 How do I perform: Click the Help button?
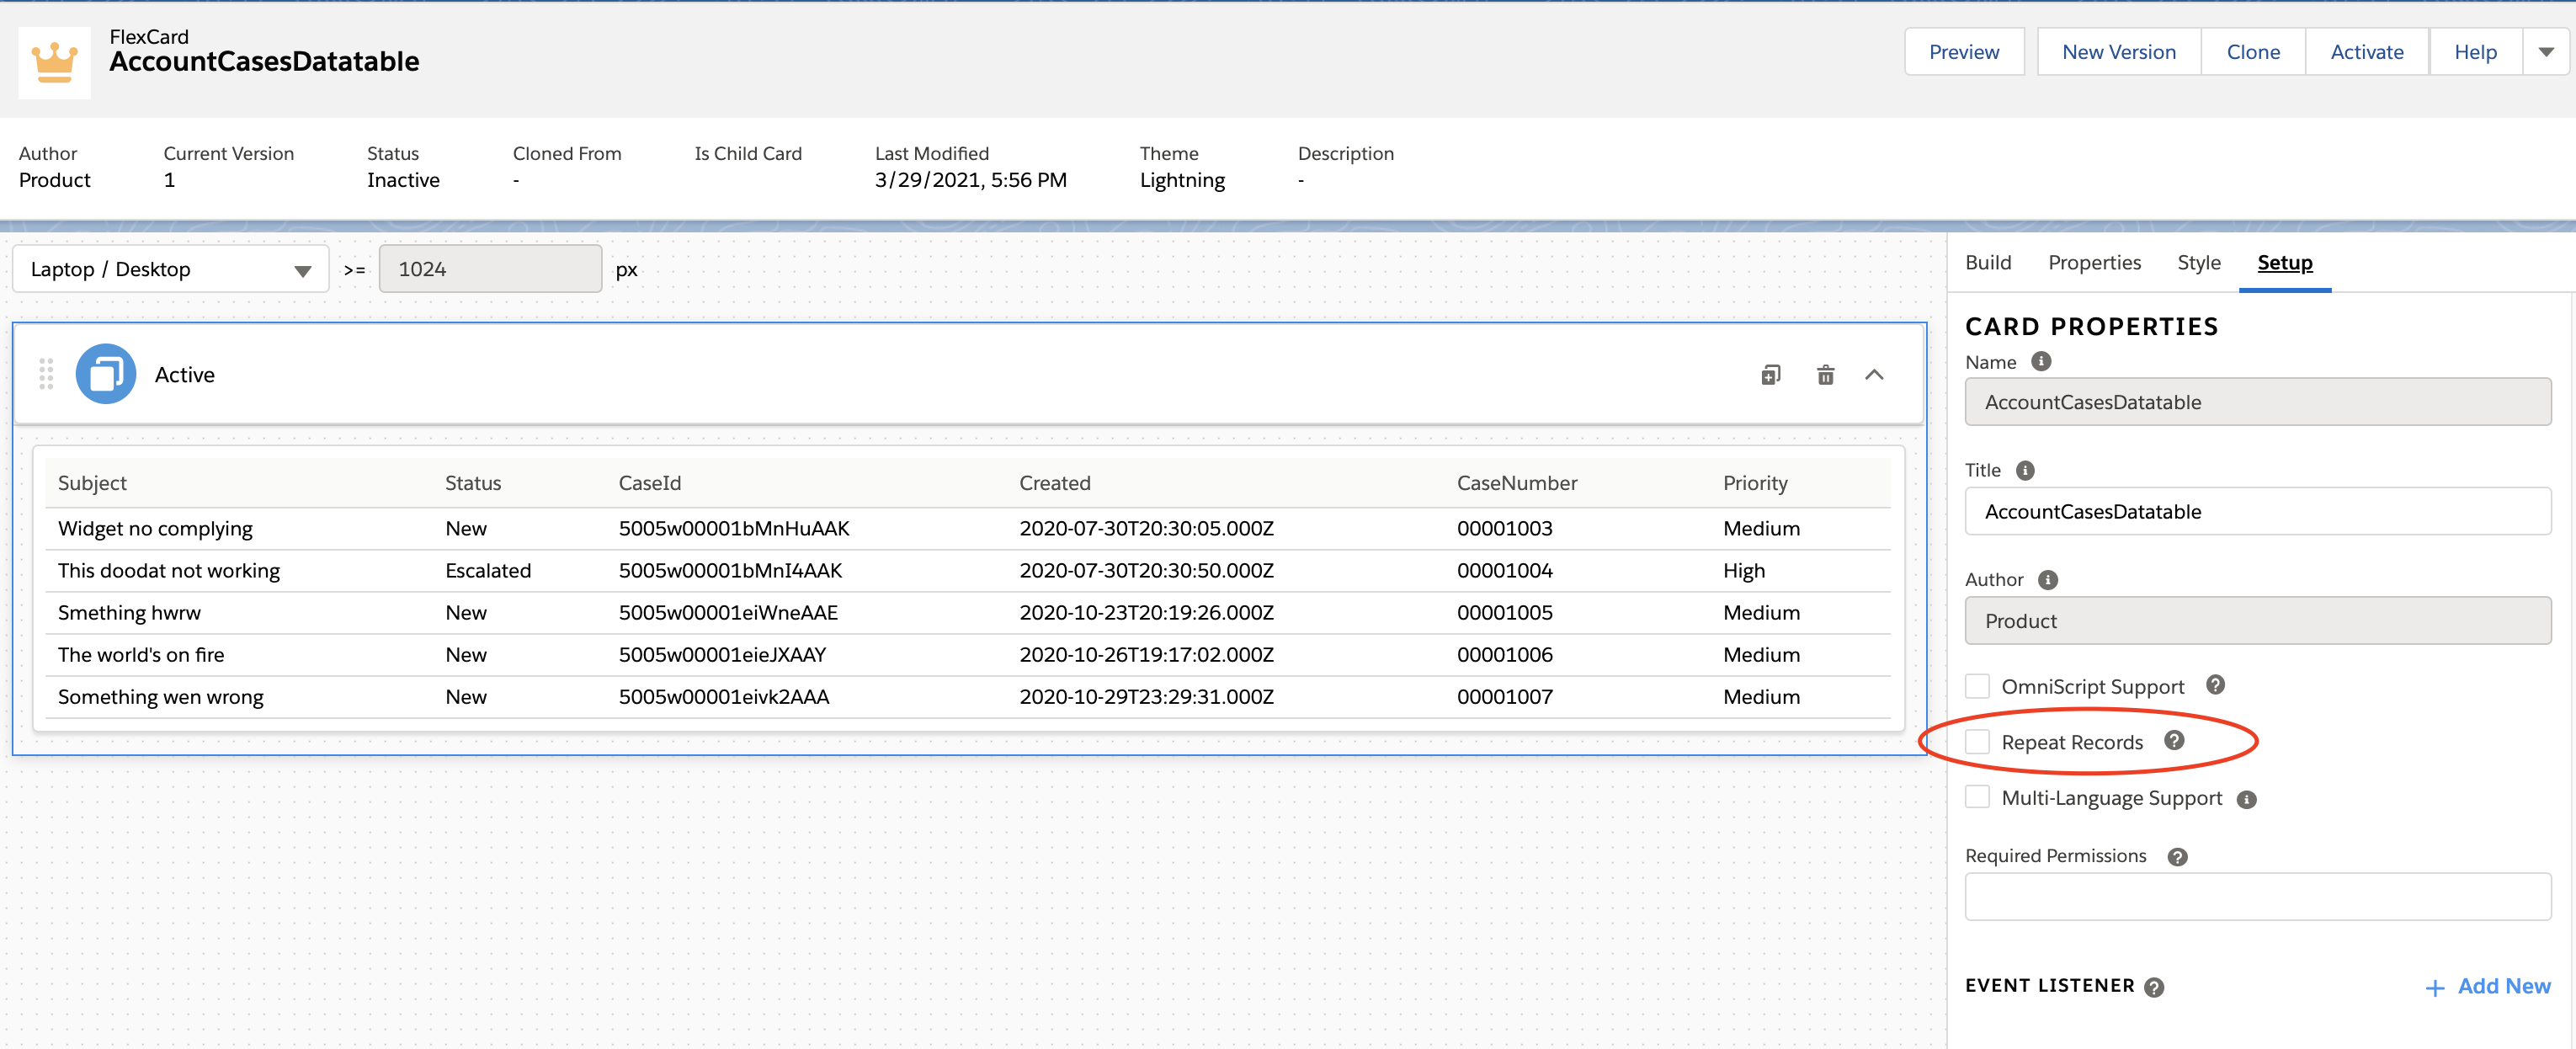click(x=2475, y=52)
